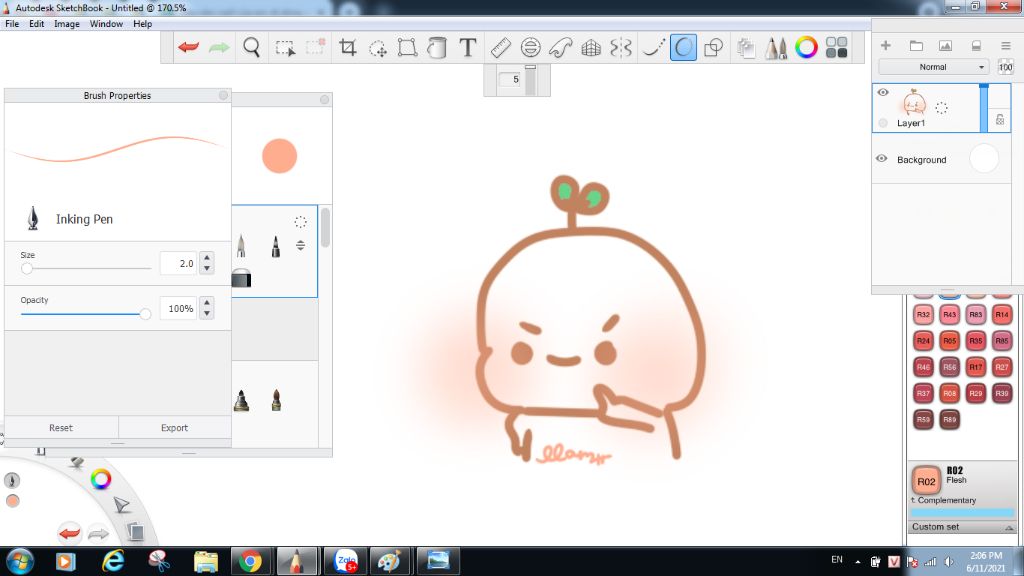
Task: Open the Perspective Guides tool
Action: (x=591, y=47)
